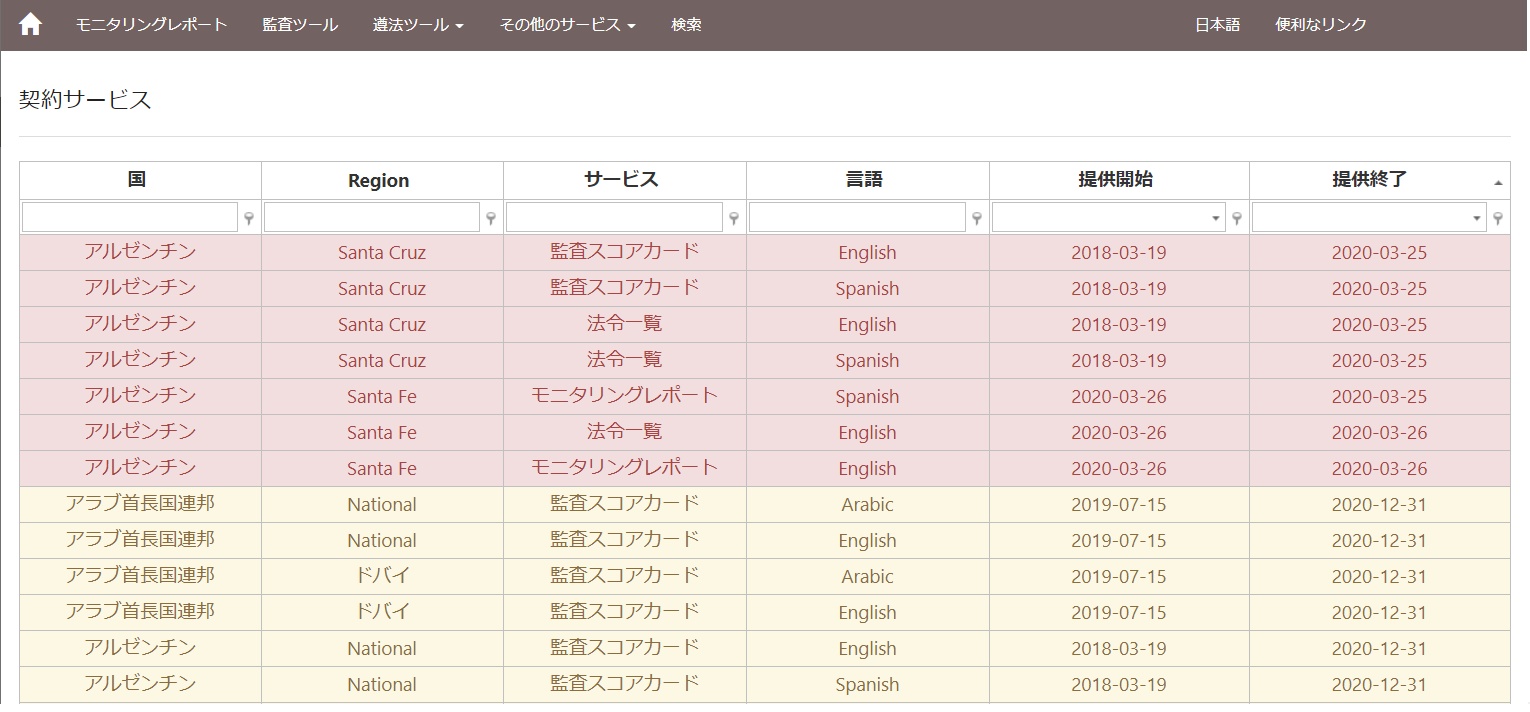Sort the table by Region header
The height and width of the screenshot is (712, 1530).
click(x=378, y=181)
